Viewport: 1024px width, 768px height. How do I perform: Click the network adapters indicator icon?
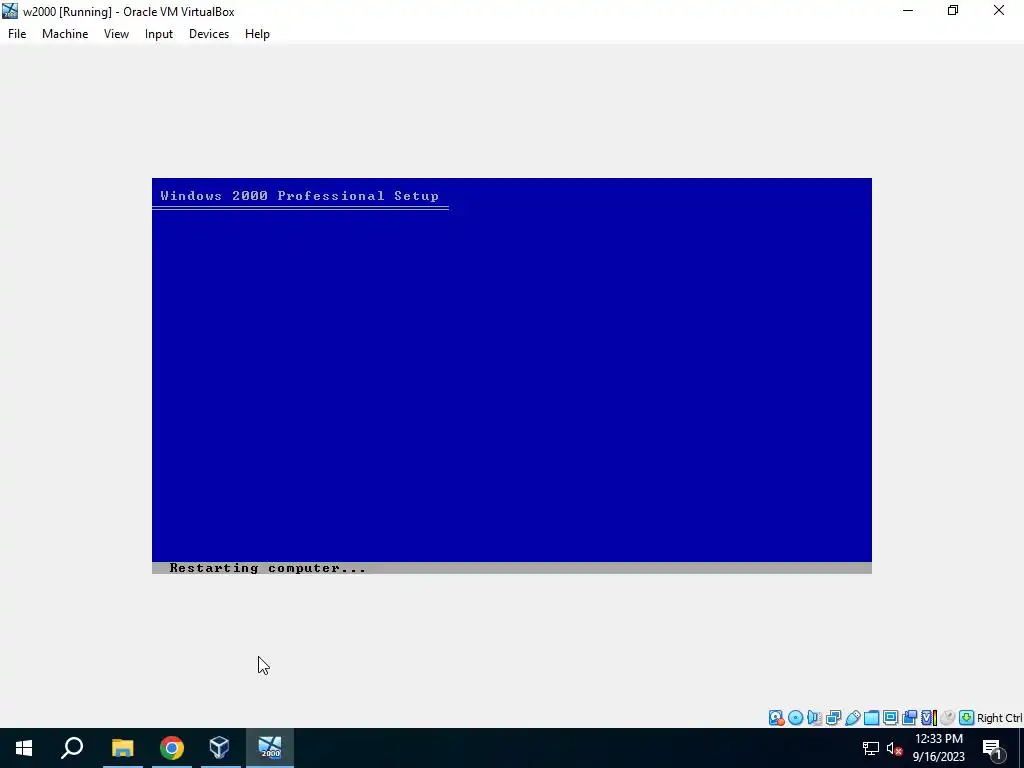[833, 718]
